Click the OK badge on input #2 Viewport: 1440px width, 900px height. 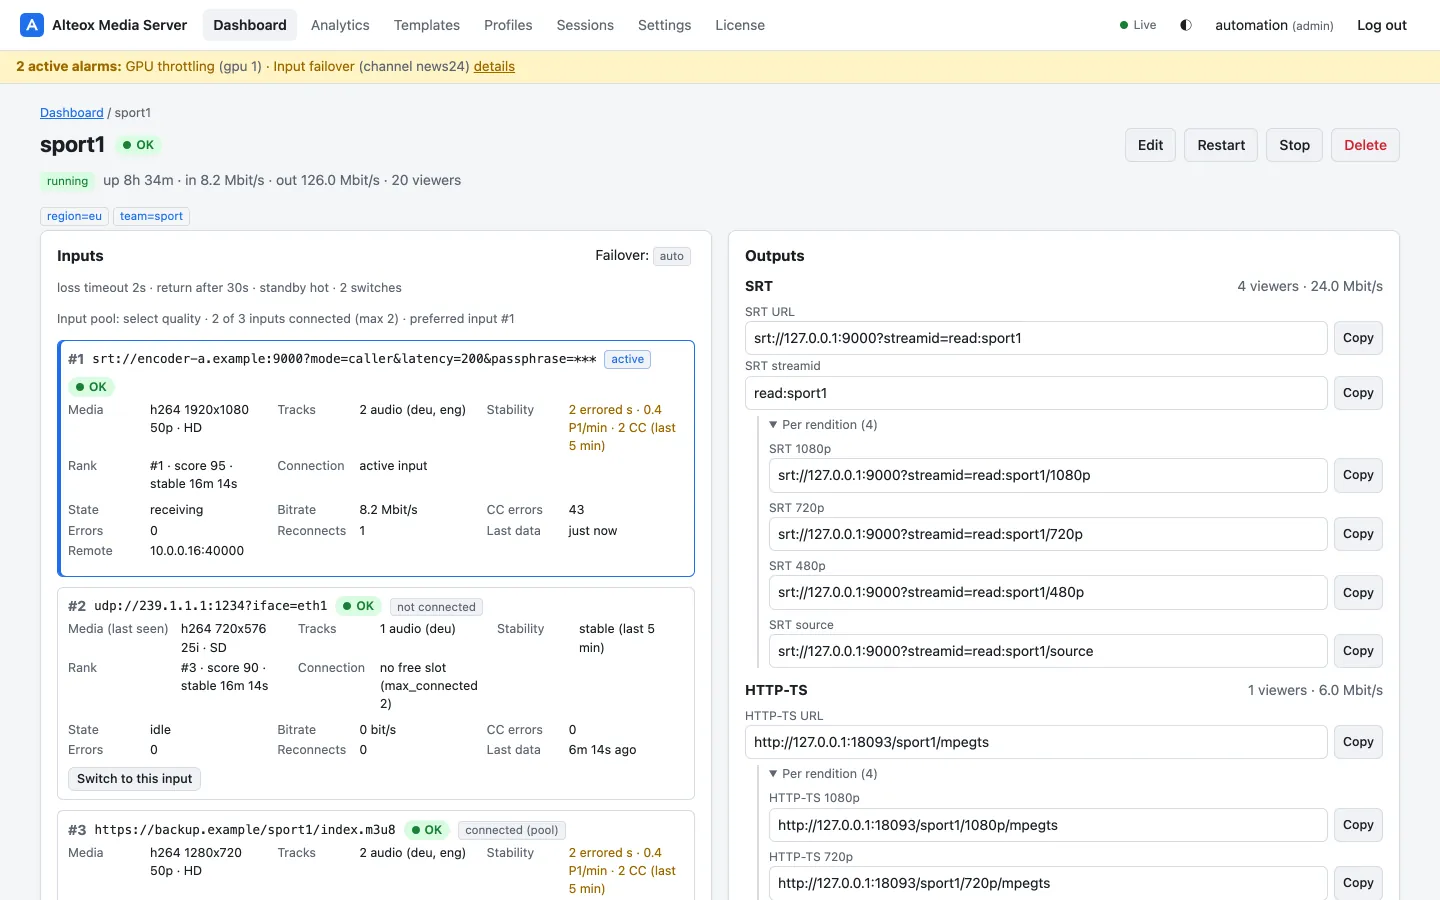(358, 606)
